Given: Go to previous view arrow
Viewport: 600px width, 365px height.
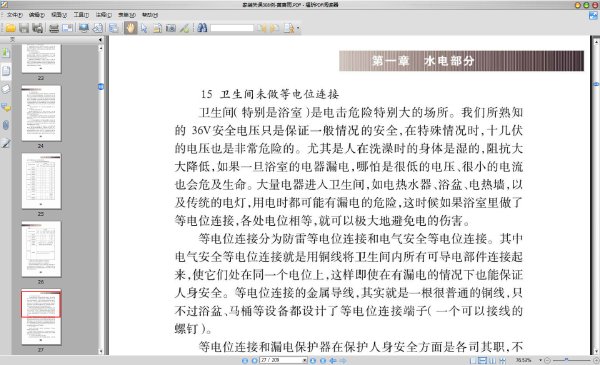Looking at the screenshot, I should point(333,360).
